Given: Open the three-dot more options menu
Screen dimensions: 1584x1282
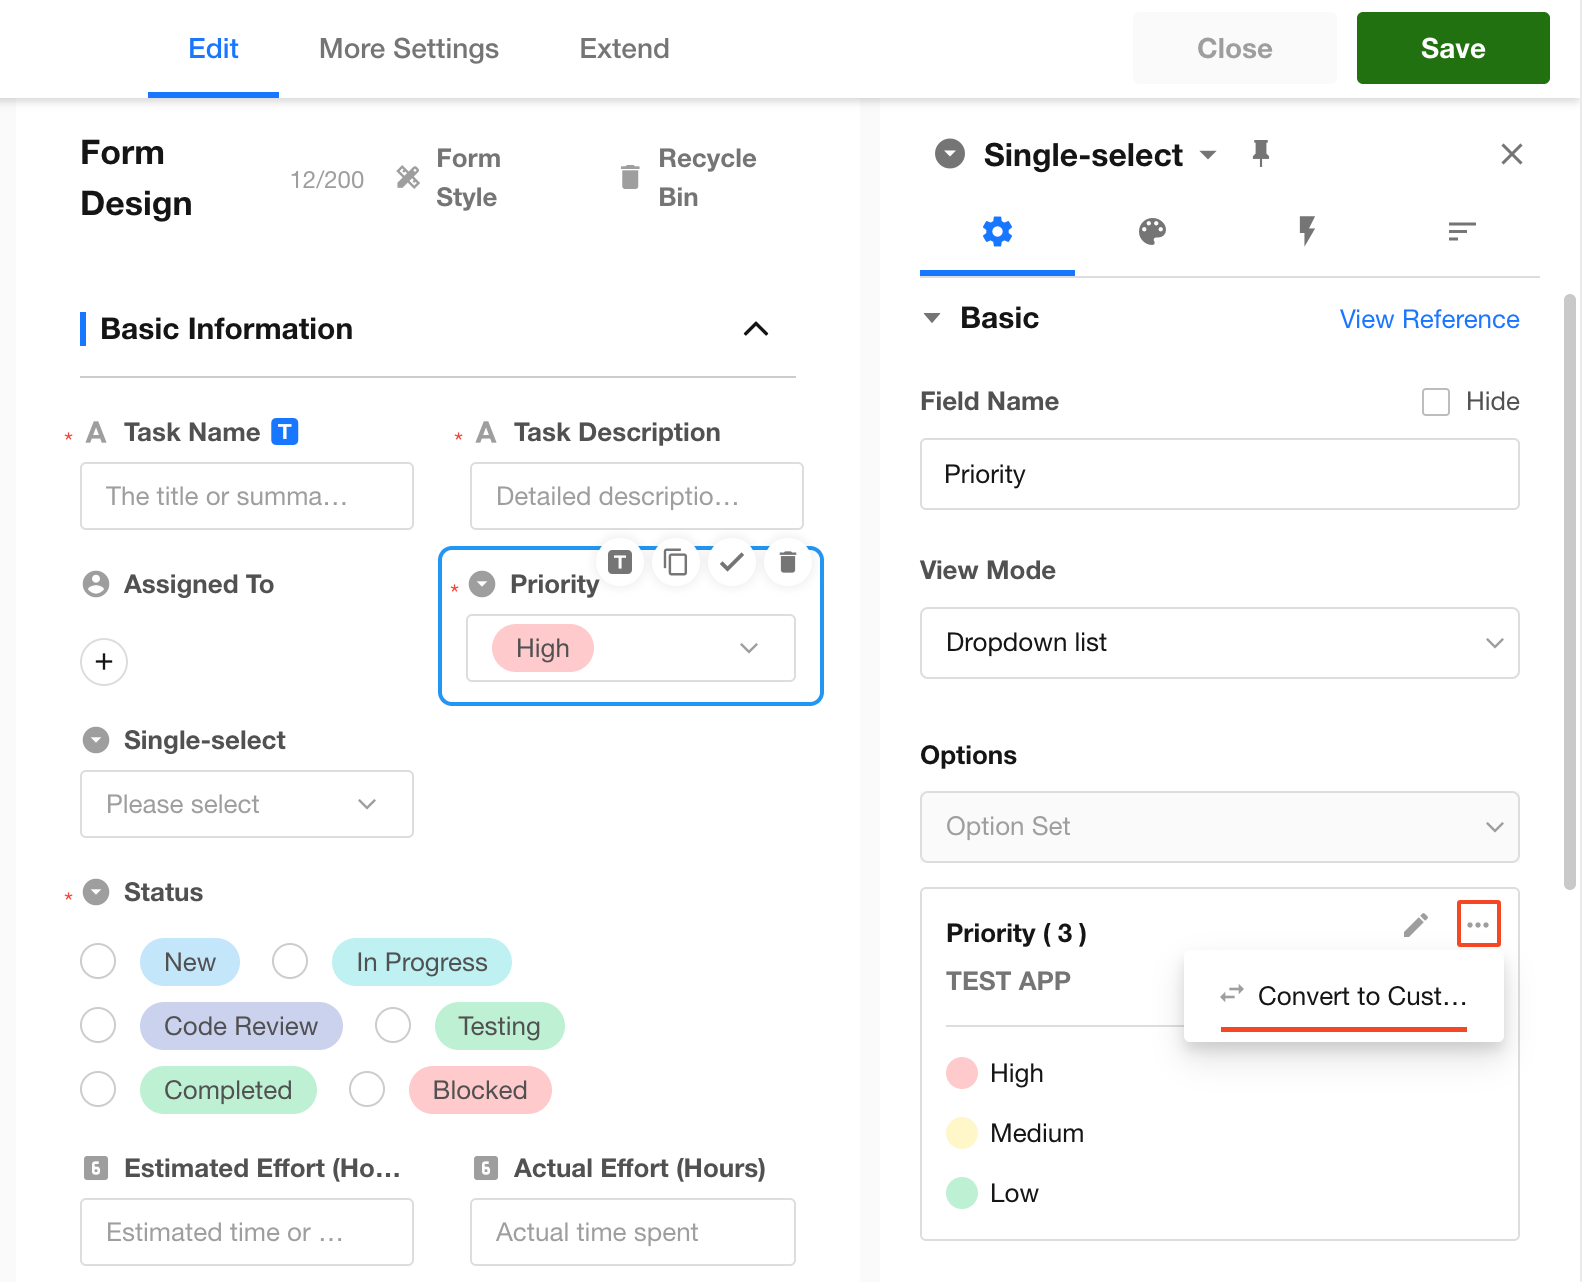Looking at the screenshot, I should point(1478,925).
